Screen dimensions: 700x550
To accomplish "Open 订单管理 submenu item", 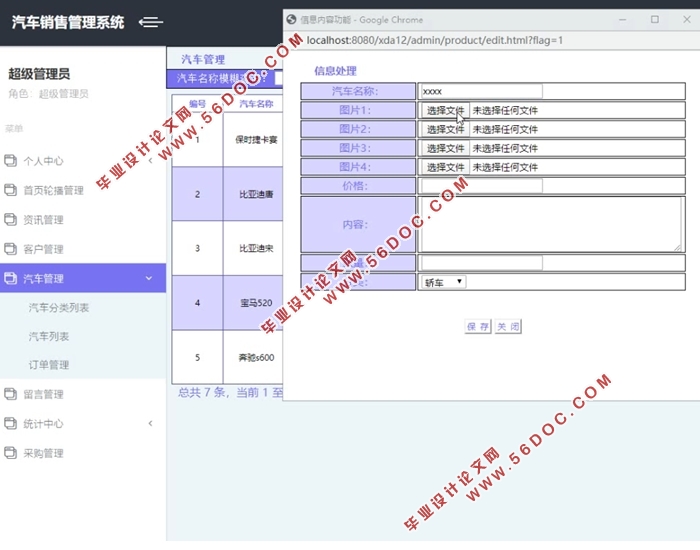I will click(x=49, y=365).
